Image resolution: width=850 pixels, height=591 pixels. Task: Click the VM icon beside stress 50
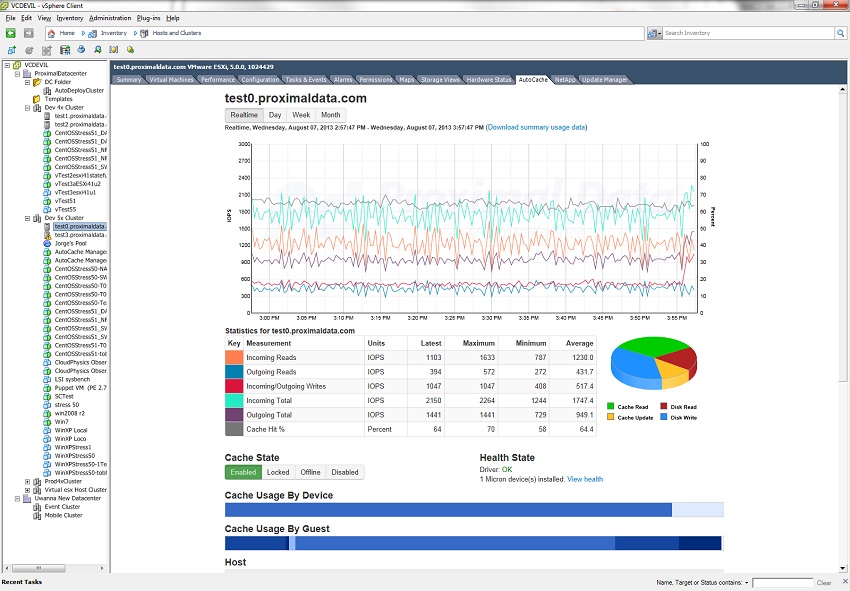(47, 405)
